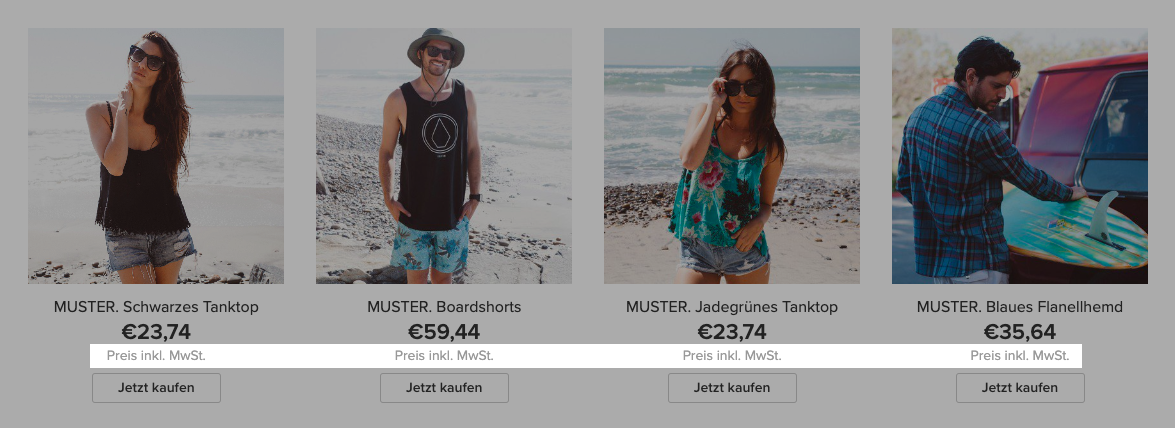The image size is (1175, 428).
Task: Click the MUSTER. Blaues Flanellhemd title
Action: pyautogui.click(x=1019, y=307)
